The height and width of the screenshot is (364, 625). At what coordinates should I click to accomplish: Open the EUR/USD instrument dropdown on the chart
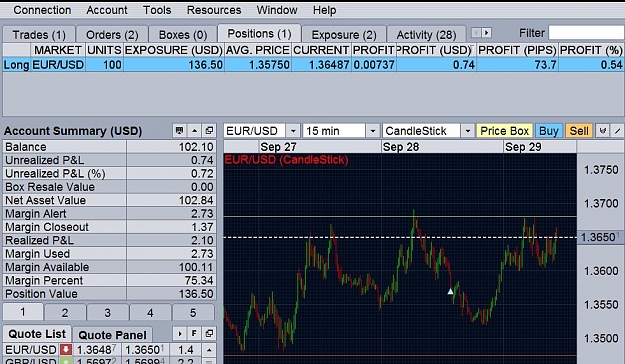click(x=293, y=131)
